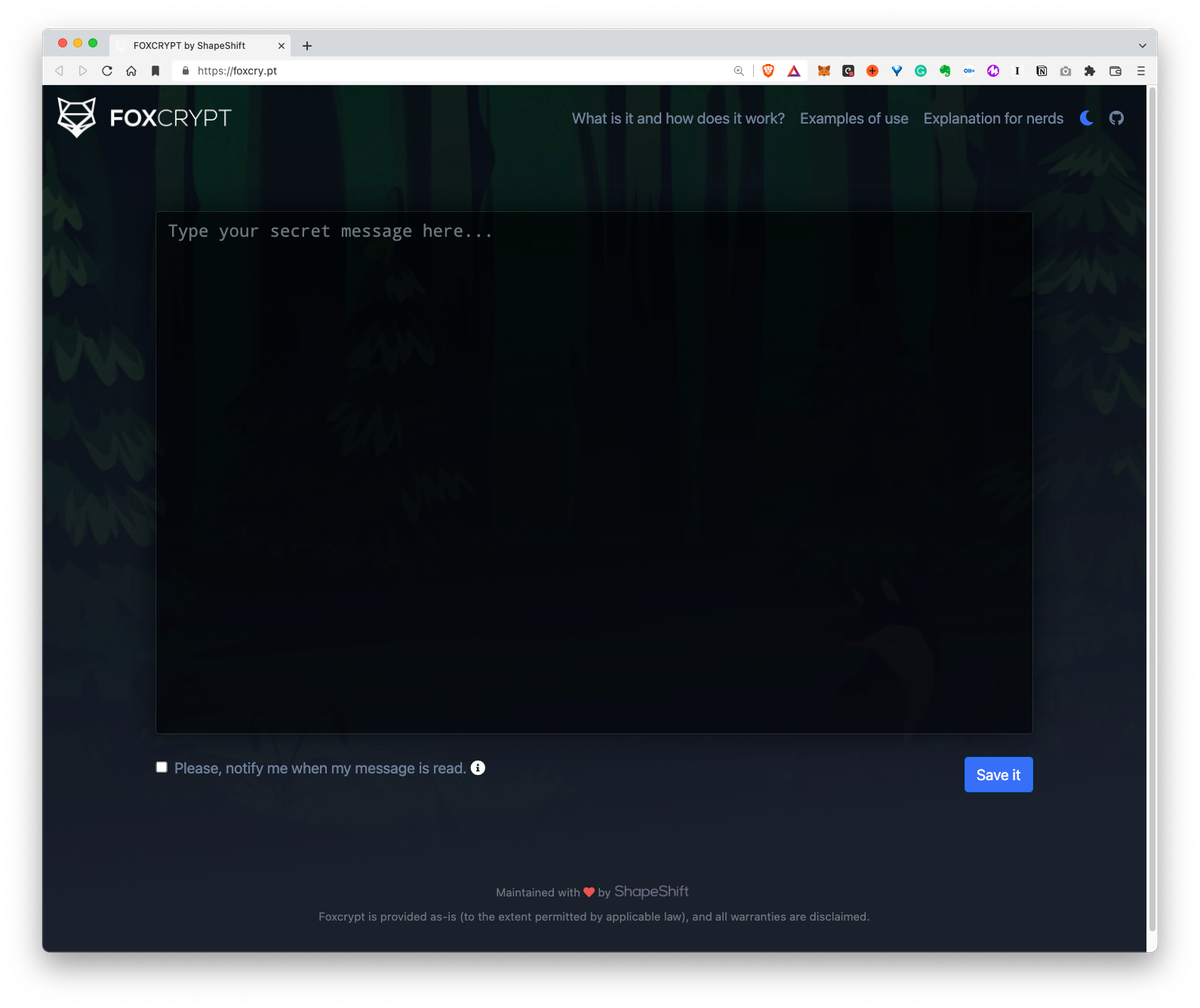Image resolution: width=1200 pixels, height=1008 pixels.
Task: Open the Notion extension icon
Action: click(x=1041, y=70)
